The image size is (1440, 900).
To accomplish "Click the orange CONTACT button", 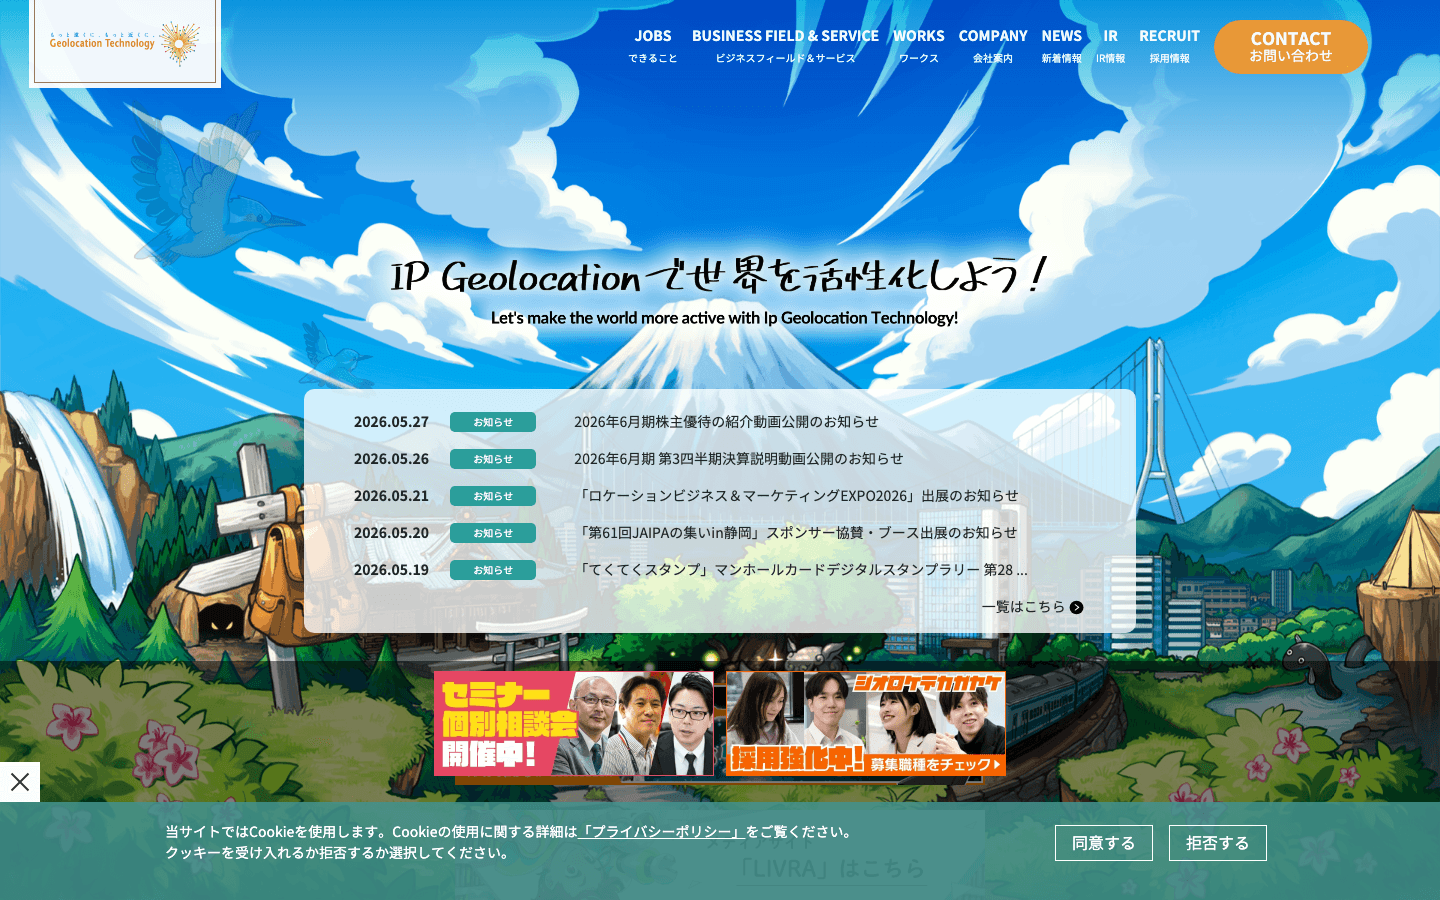I will (x=1291, y=47).
